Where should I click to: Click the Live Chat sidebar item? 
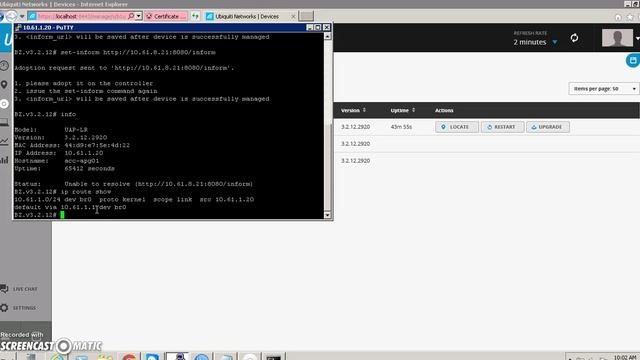point(20,289)
